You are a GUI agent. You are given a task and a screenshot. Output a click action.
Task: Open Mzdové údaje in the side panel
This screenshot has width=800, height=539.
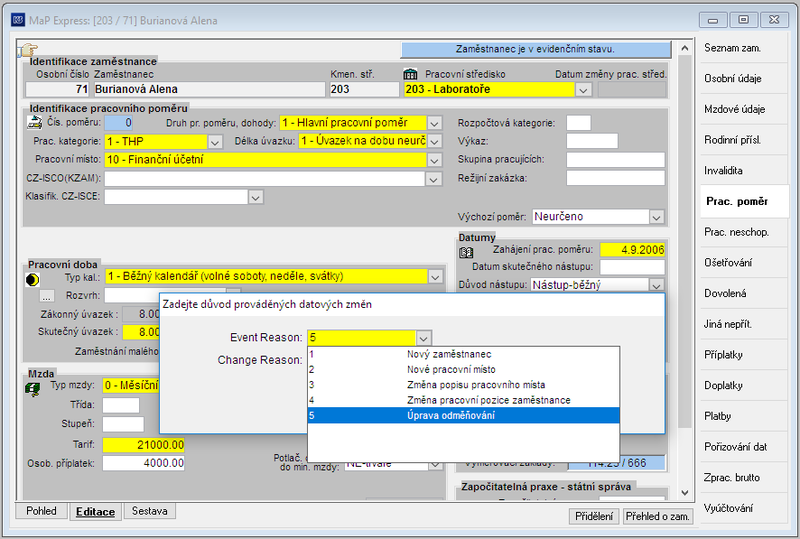pos(735,109)
